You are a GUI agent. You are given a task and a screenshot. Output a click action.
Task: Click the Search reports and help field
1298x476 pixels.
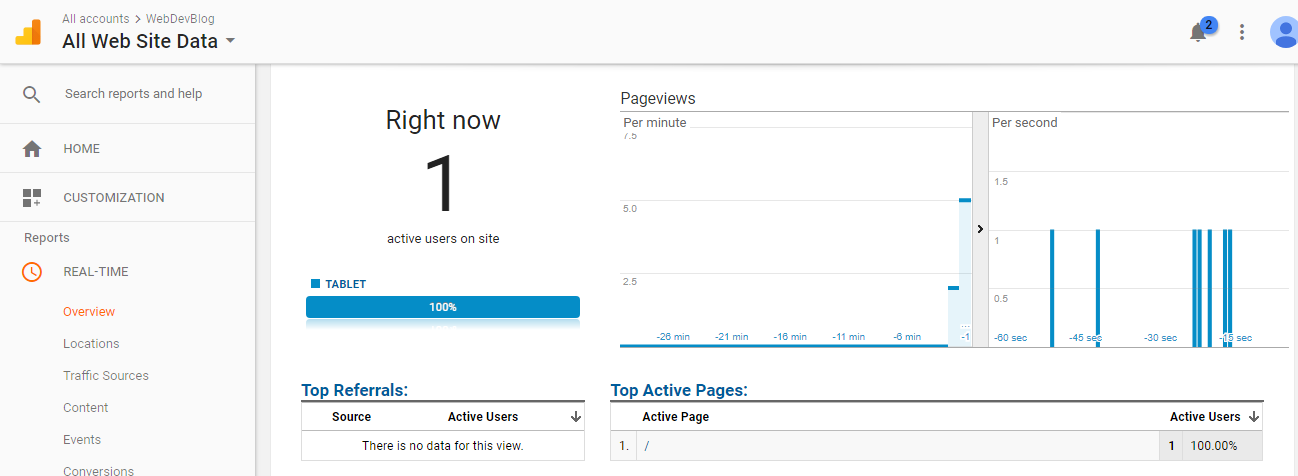134,94
